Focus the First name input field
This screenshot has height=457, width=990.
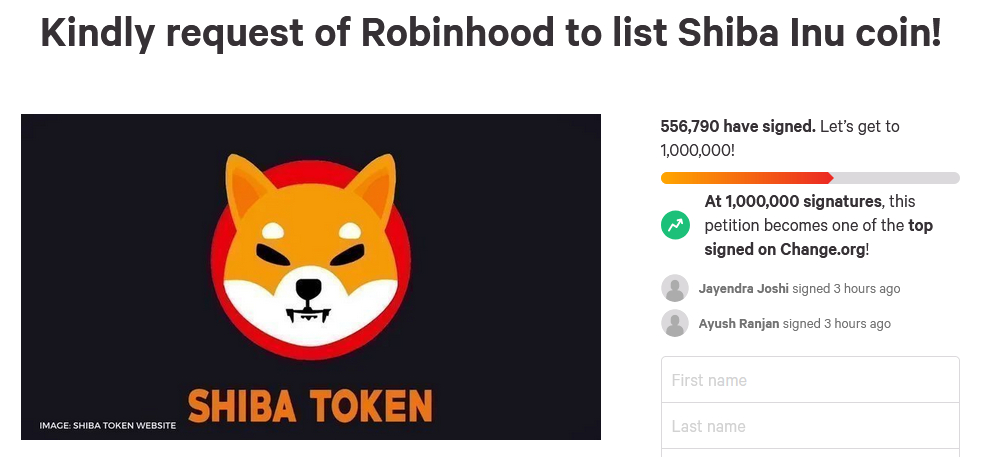coord(810,380)
